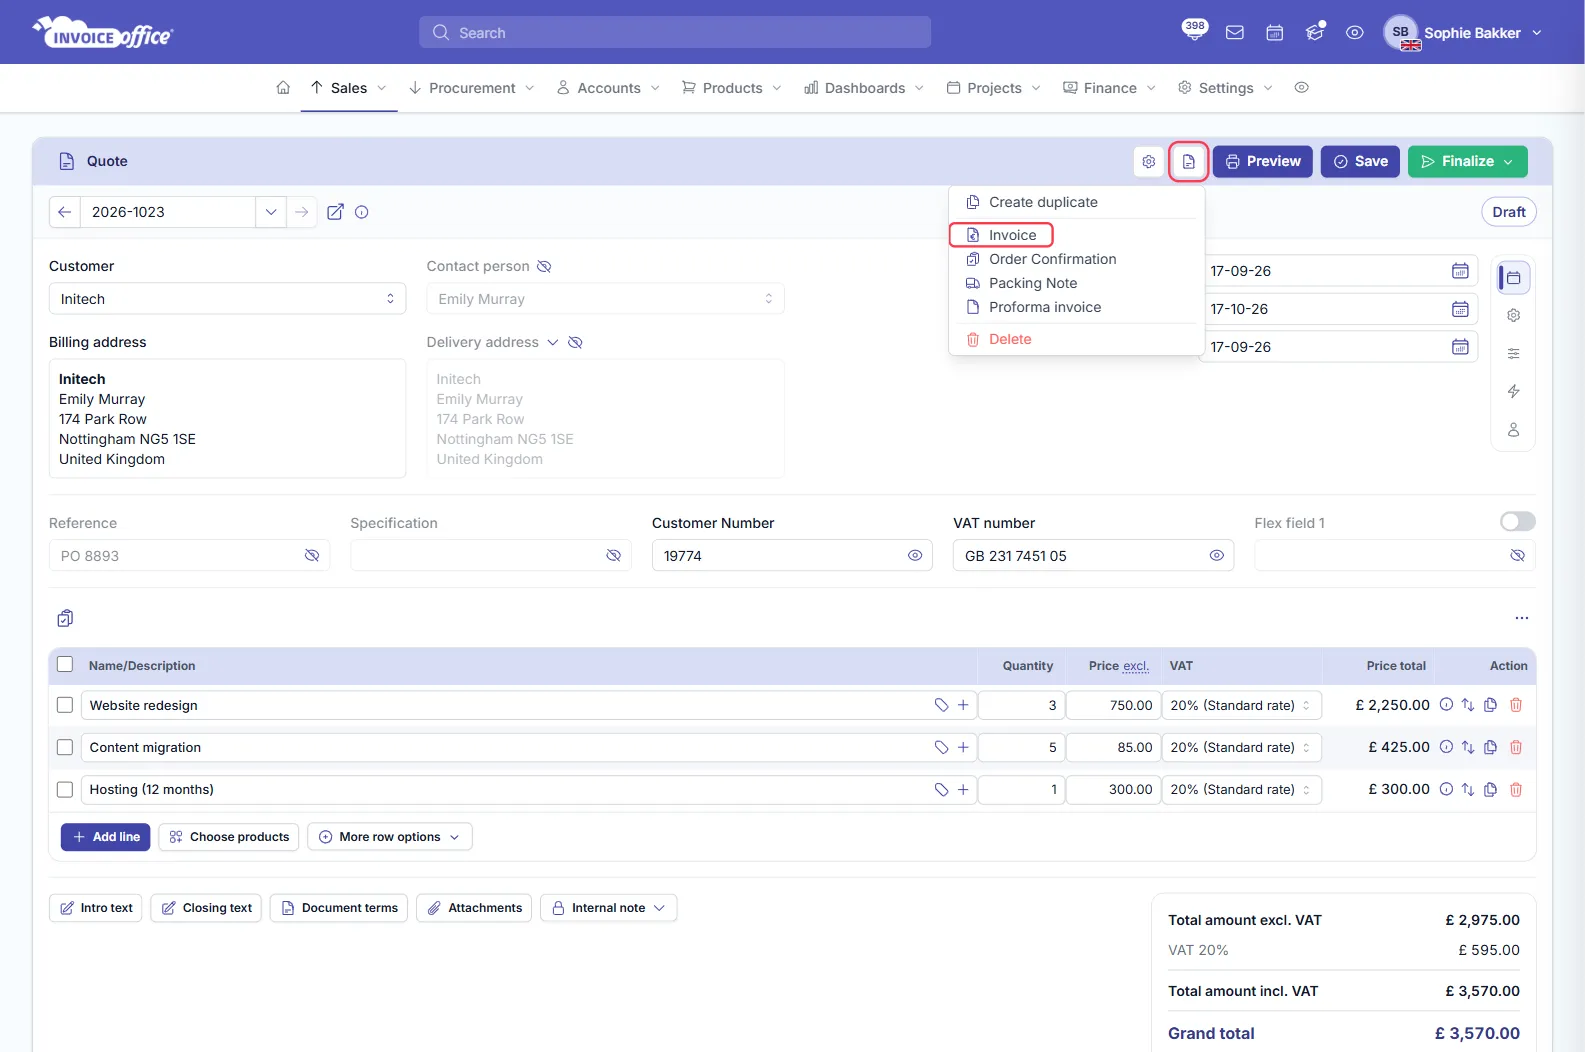Click the info icon beside the quote number
The width and height of the screenshot is (1585, 1052).
(362, 212)
